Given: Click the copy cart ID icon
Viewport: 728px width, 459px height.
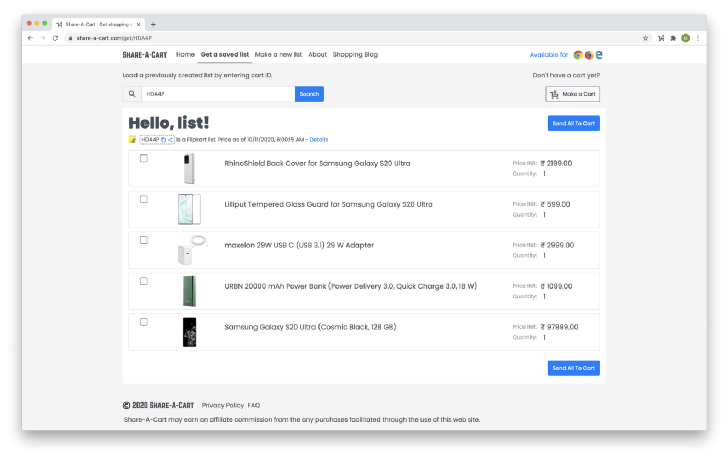Looking at the screenshot, I should (x=164, y=139).
